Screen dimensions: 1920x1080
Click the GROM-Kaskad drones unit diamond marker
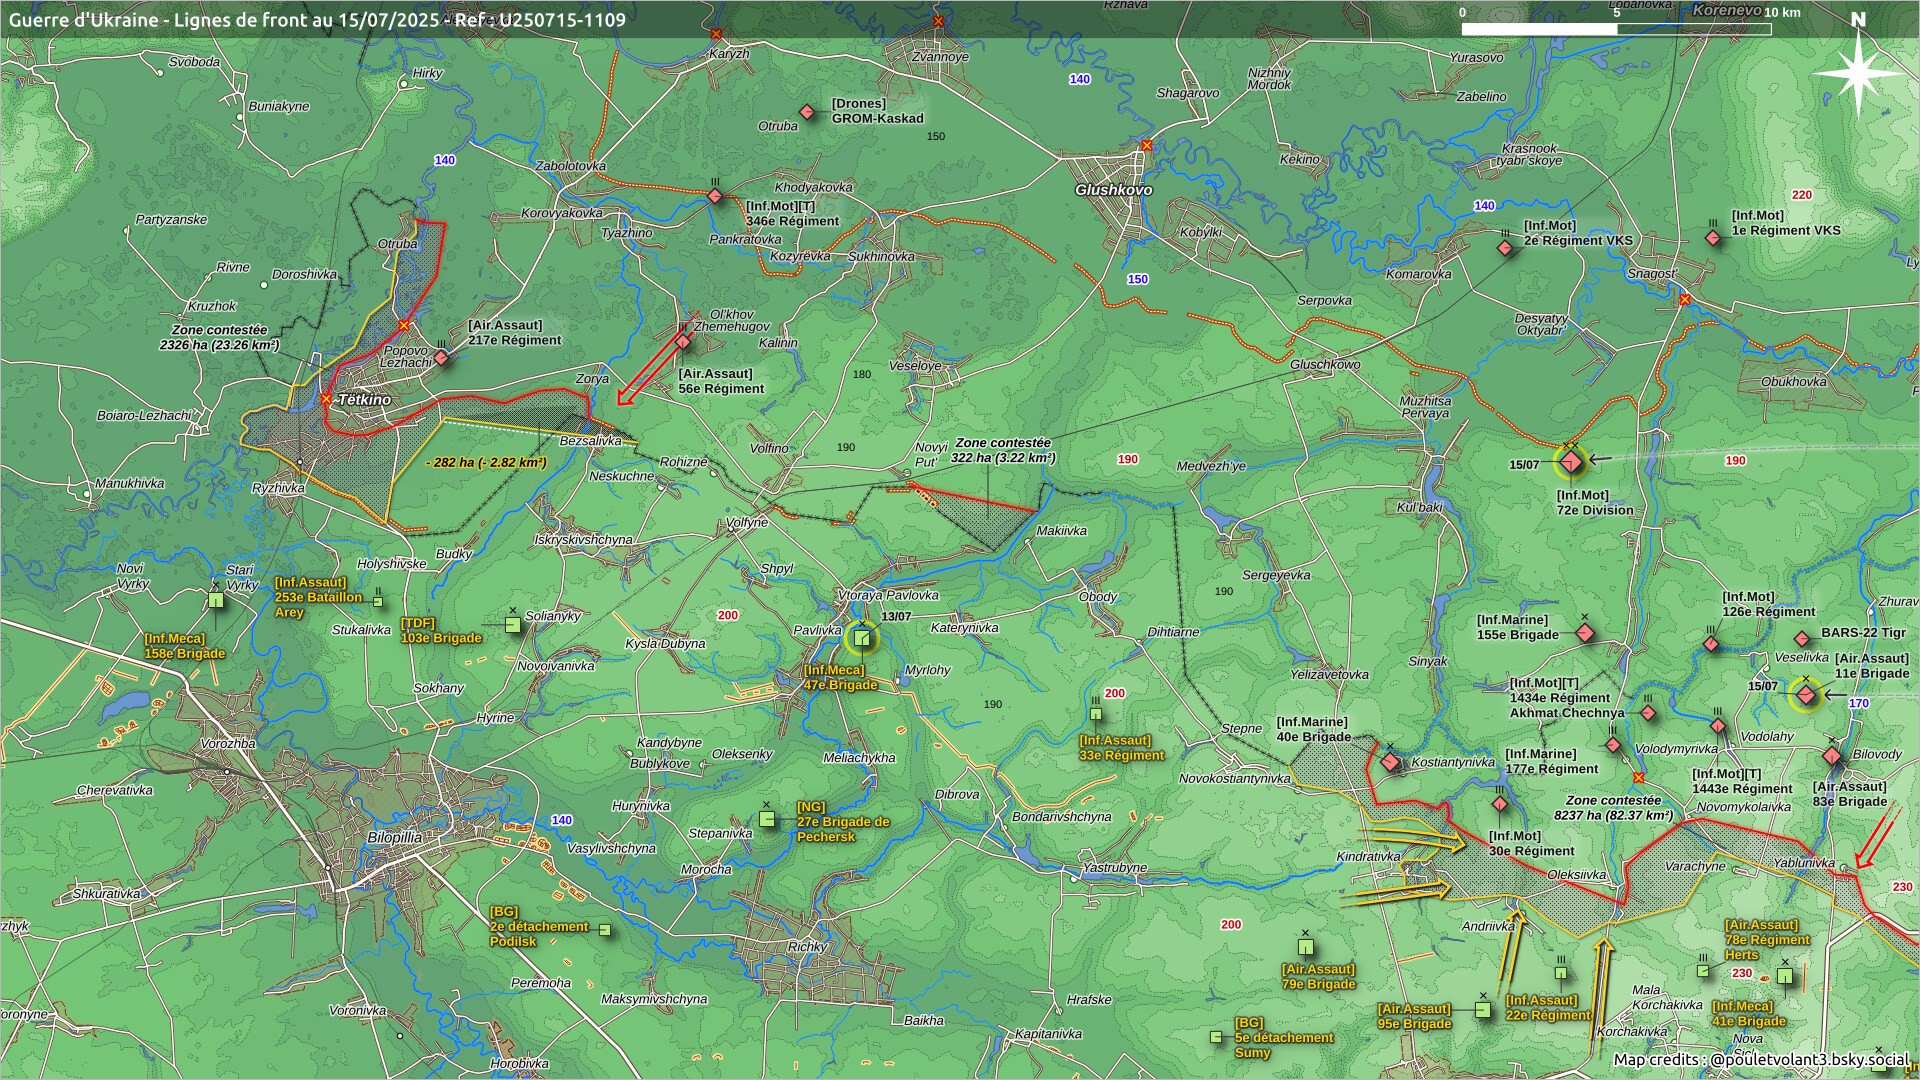[807, 112]
